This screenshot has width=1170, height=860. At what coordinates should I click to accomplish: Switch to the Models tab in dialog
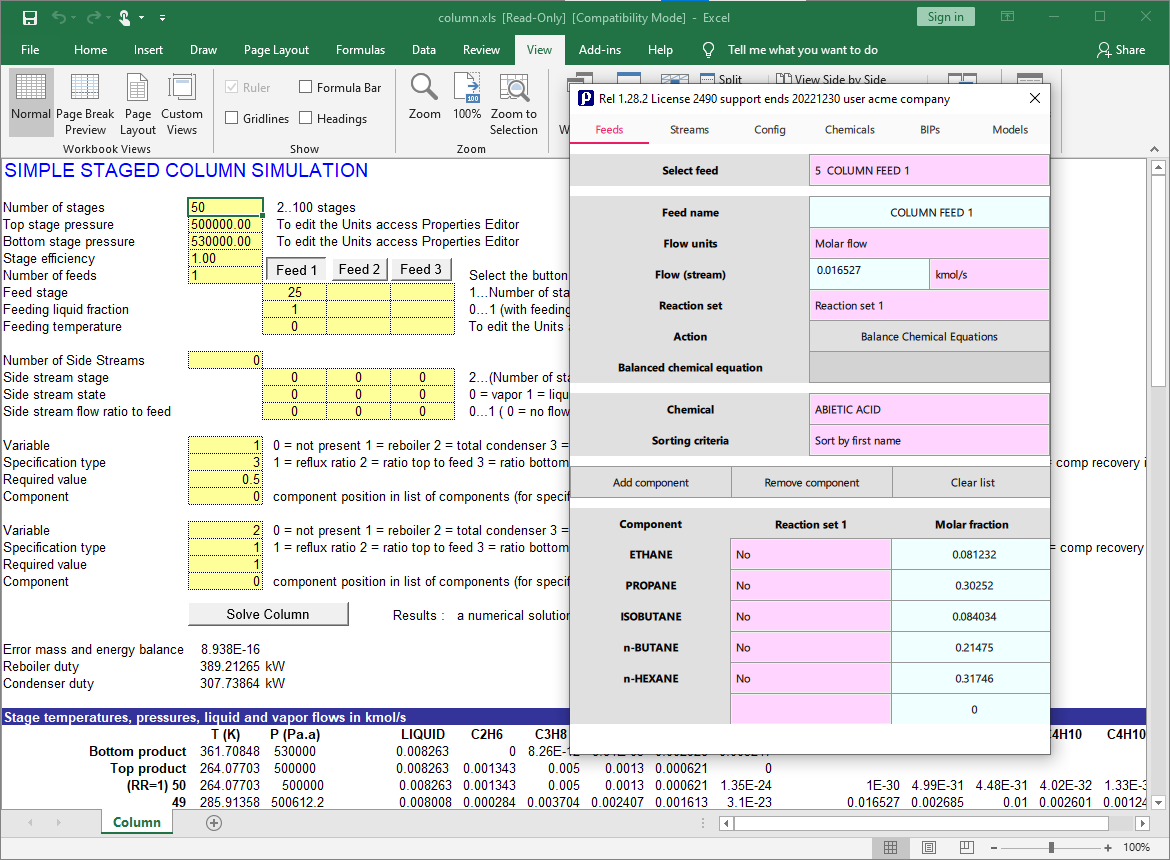[x=1010, y=130]
